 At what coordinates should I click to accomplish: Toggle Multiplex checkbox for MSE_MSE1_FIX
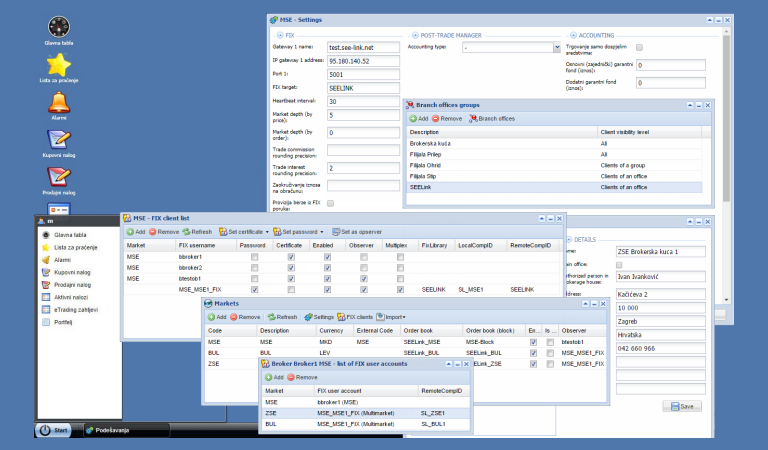tap(400, 289)
